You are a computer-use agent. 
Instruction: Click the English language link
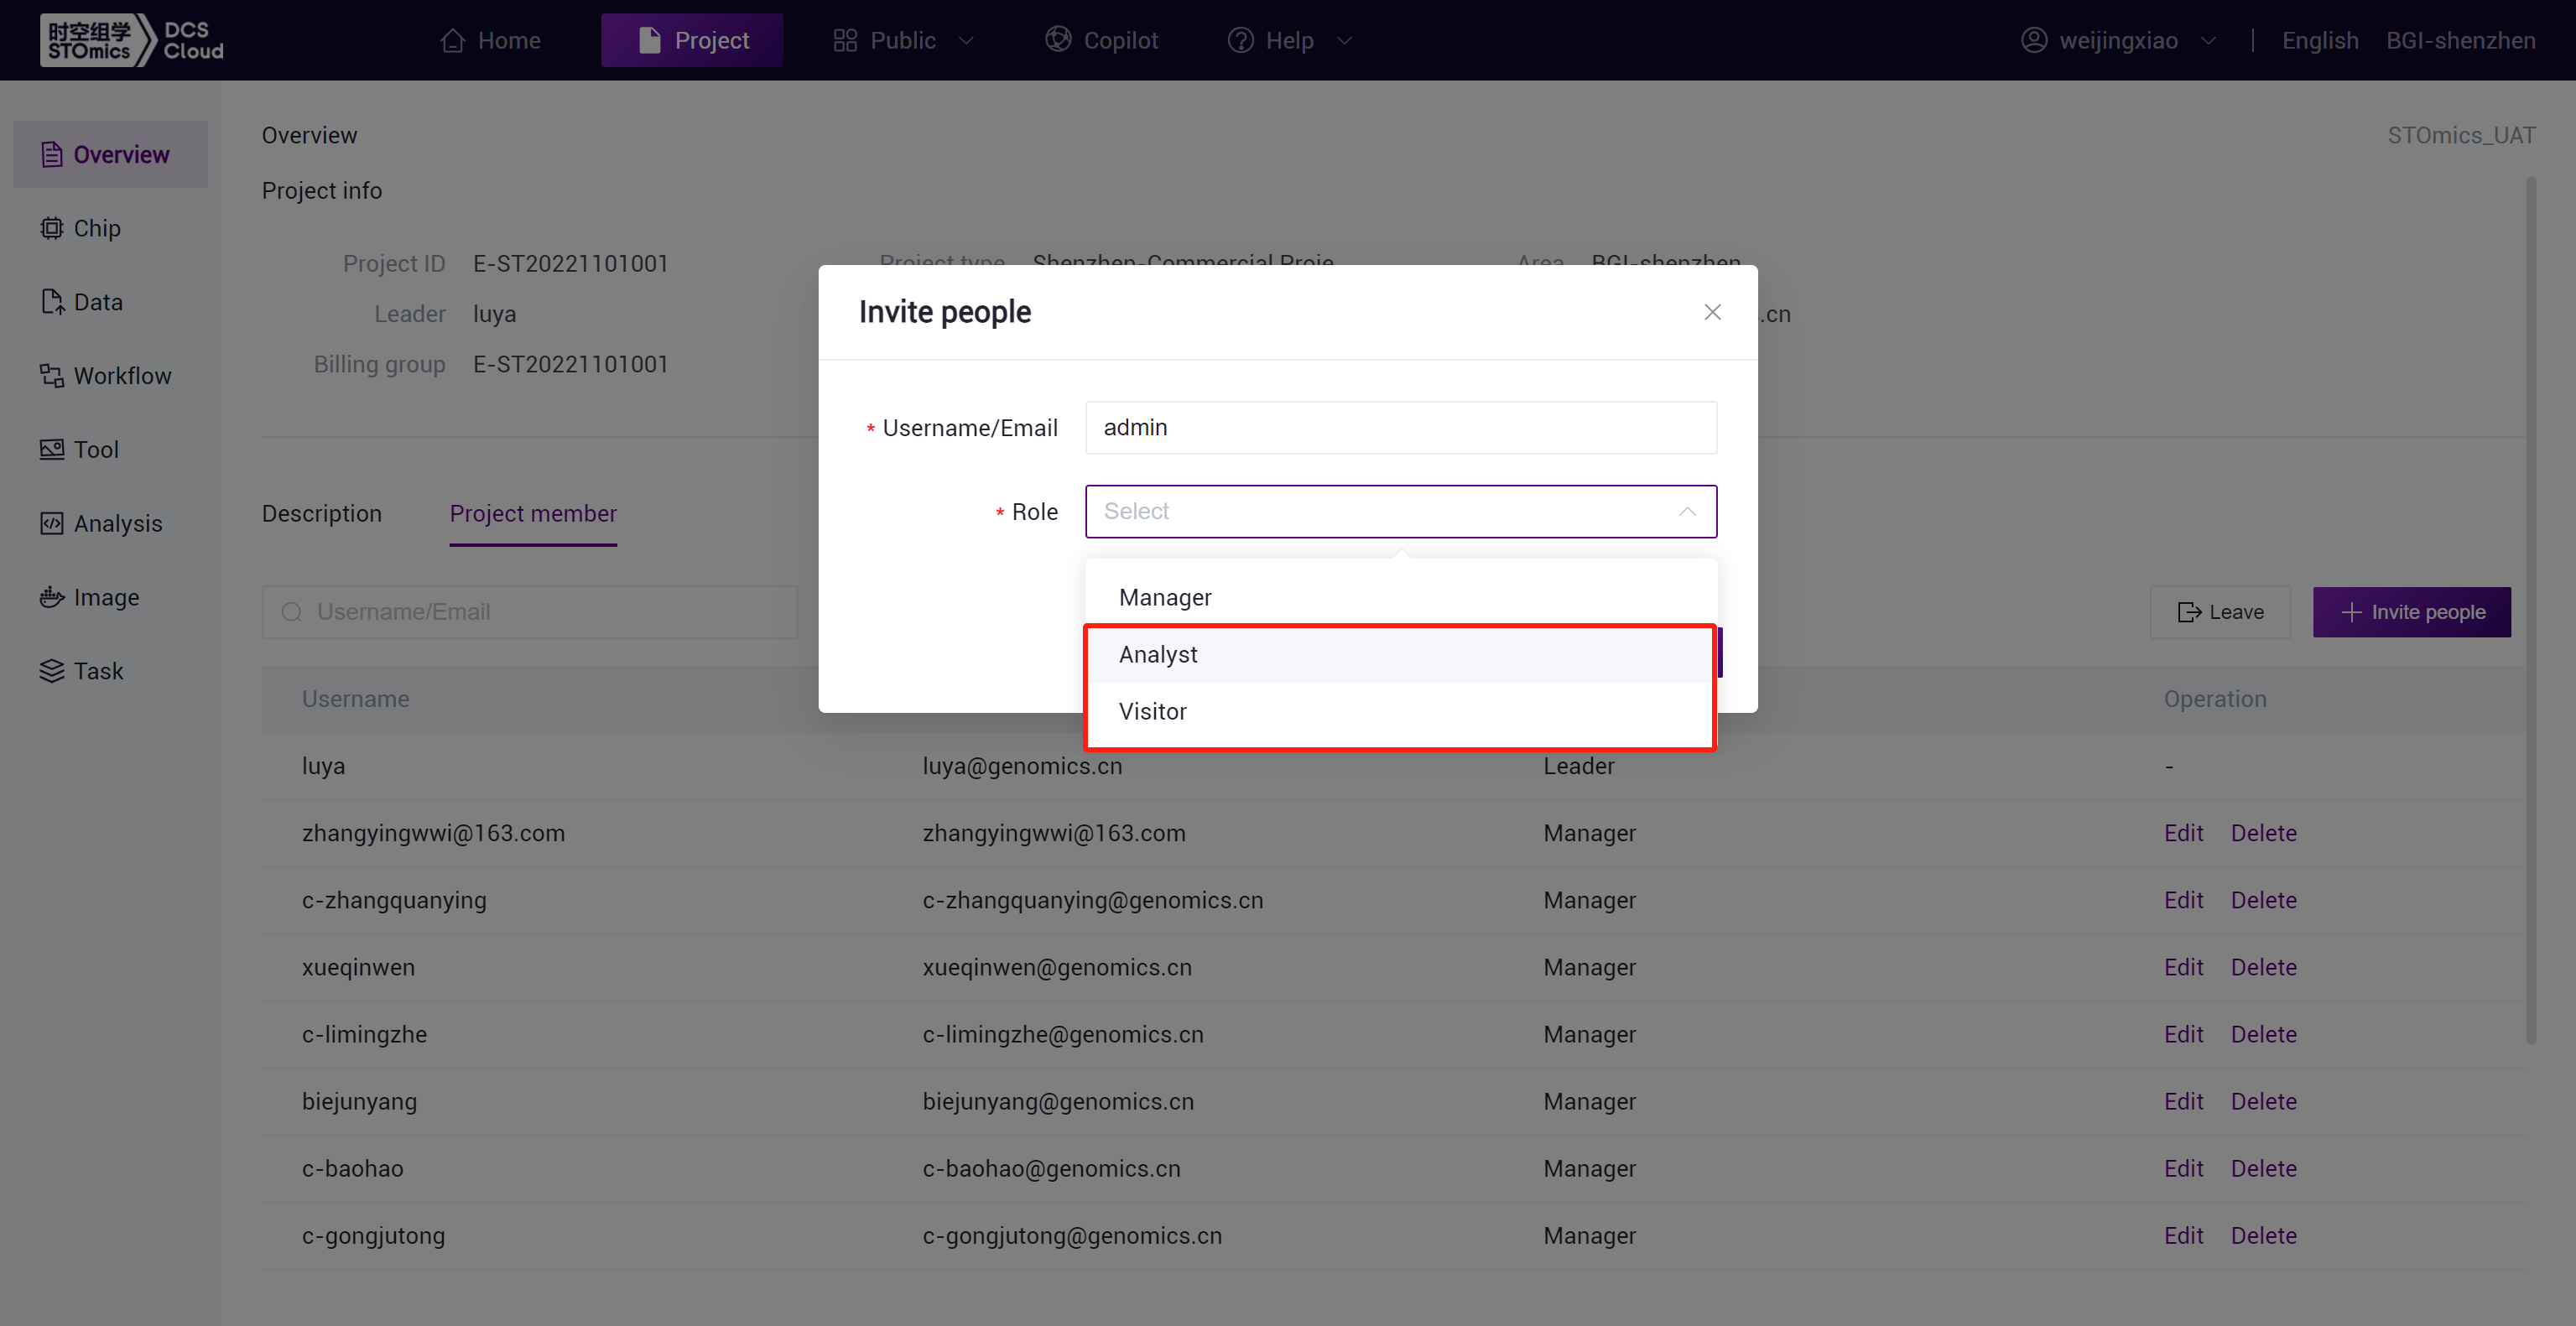[x=2320, y=40]
